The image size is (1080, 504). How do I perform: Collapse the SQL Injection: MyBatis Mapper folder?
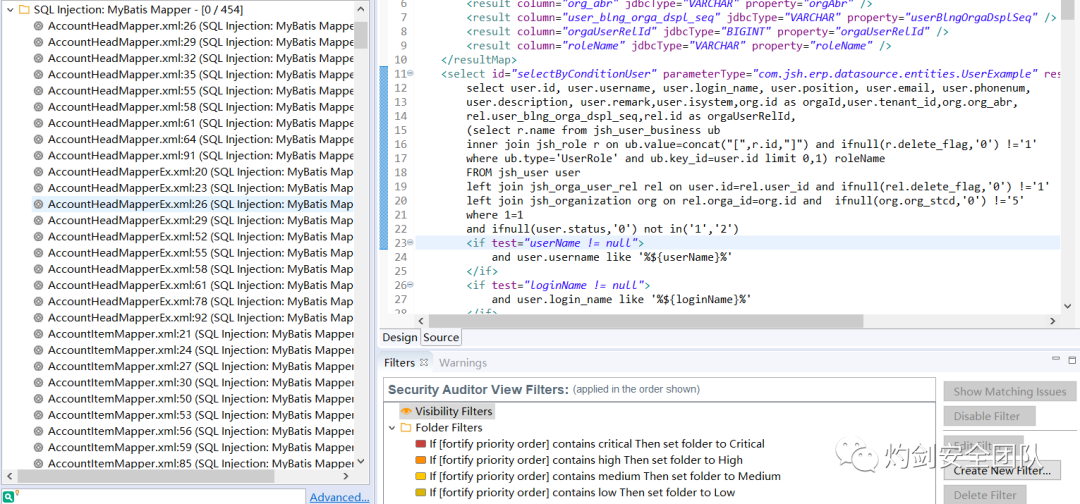(x=10, y=10)
